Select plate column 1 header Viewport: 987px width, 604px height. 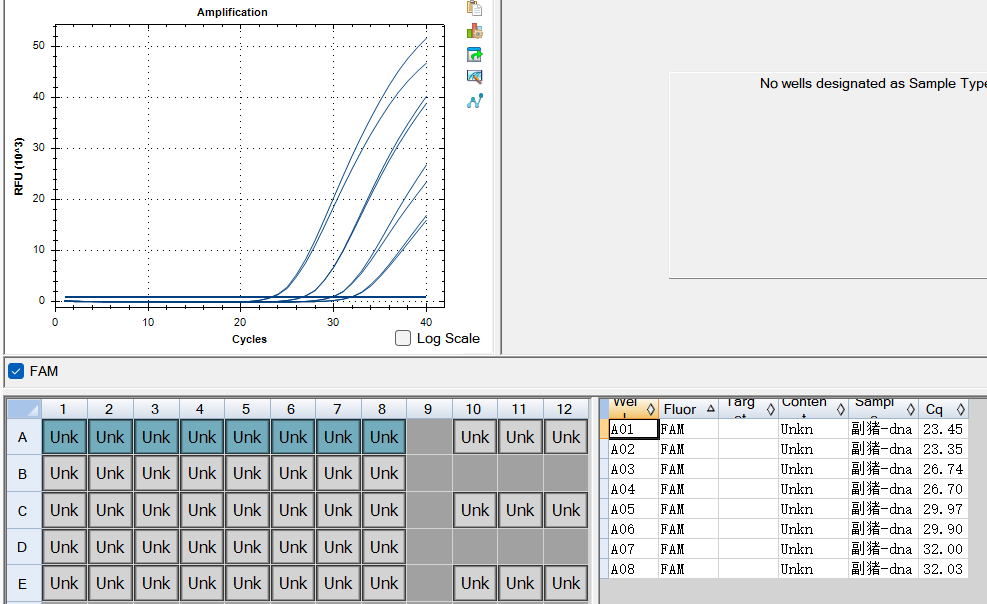click(x=64, y=409)
